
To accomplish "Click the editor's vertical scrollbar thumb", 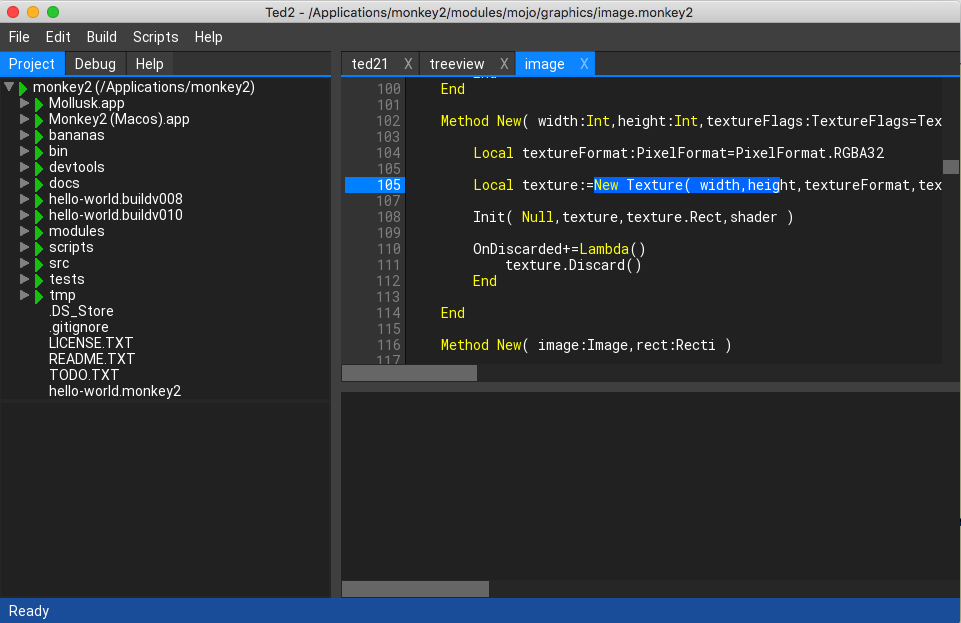I will coord(950,167).
